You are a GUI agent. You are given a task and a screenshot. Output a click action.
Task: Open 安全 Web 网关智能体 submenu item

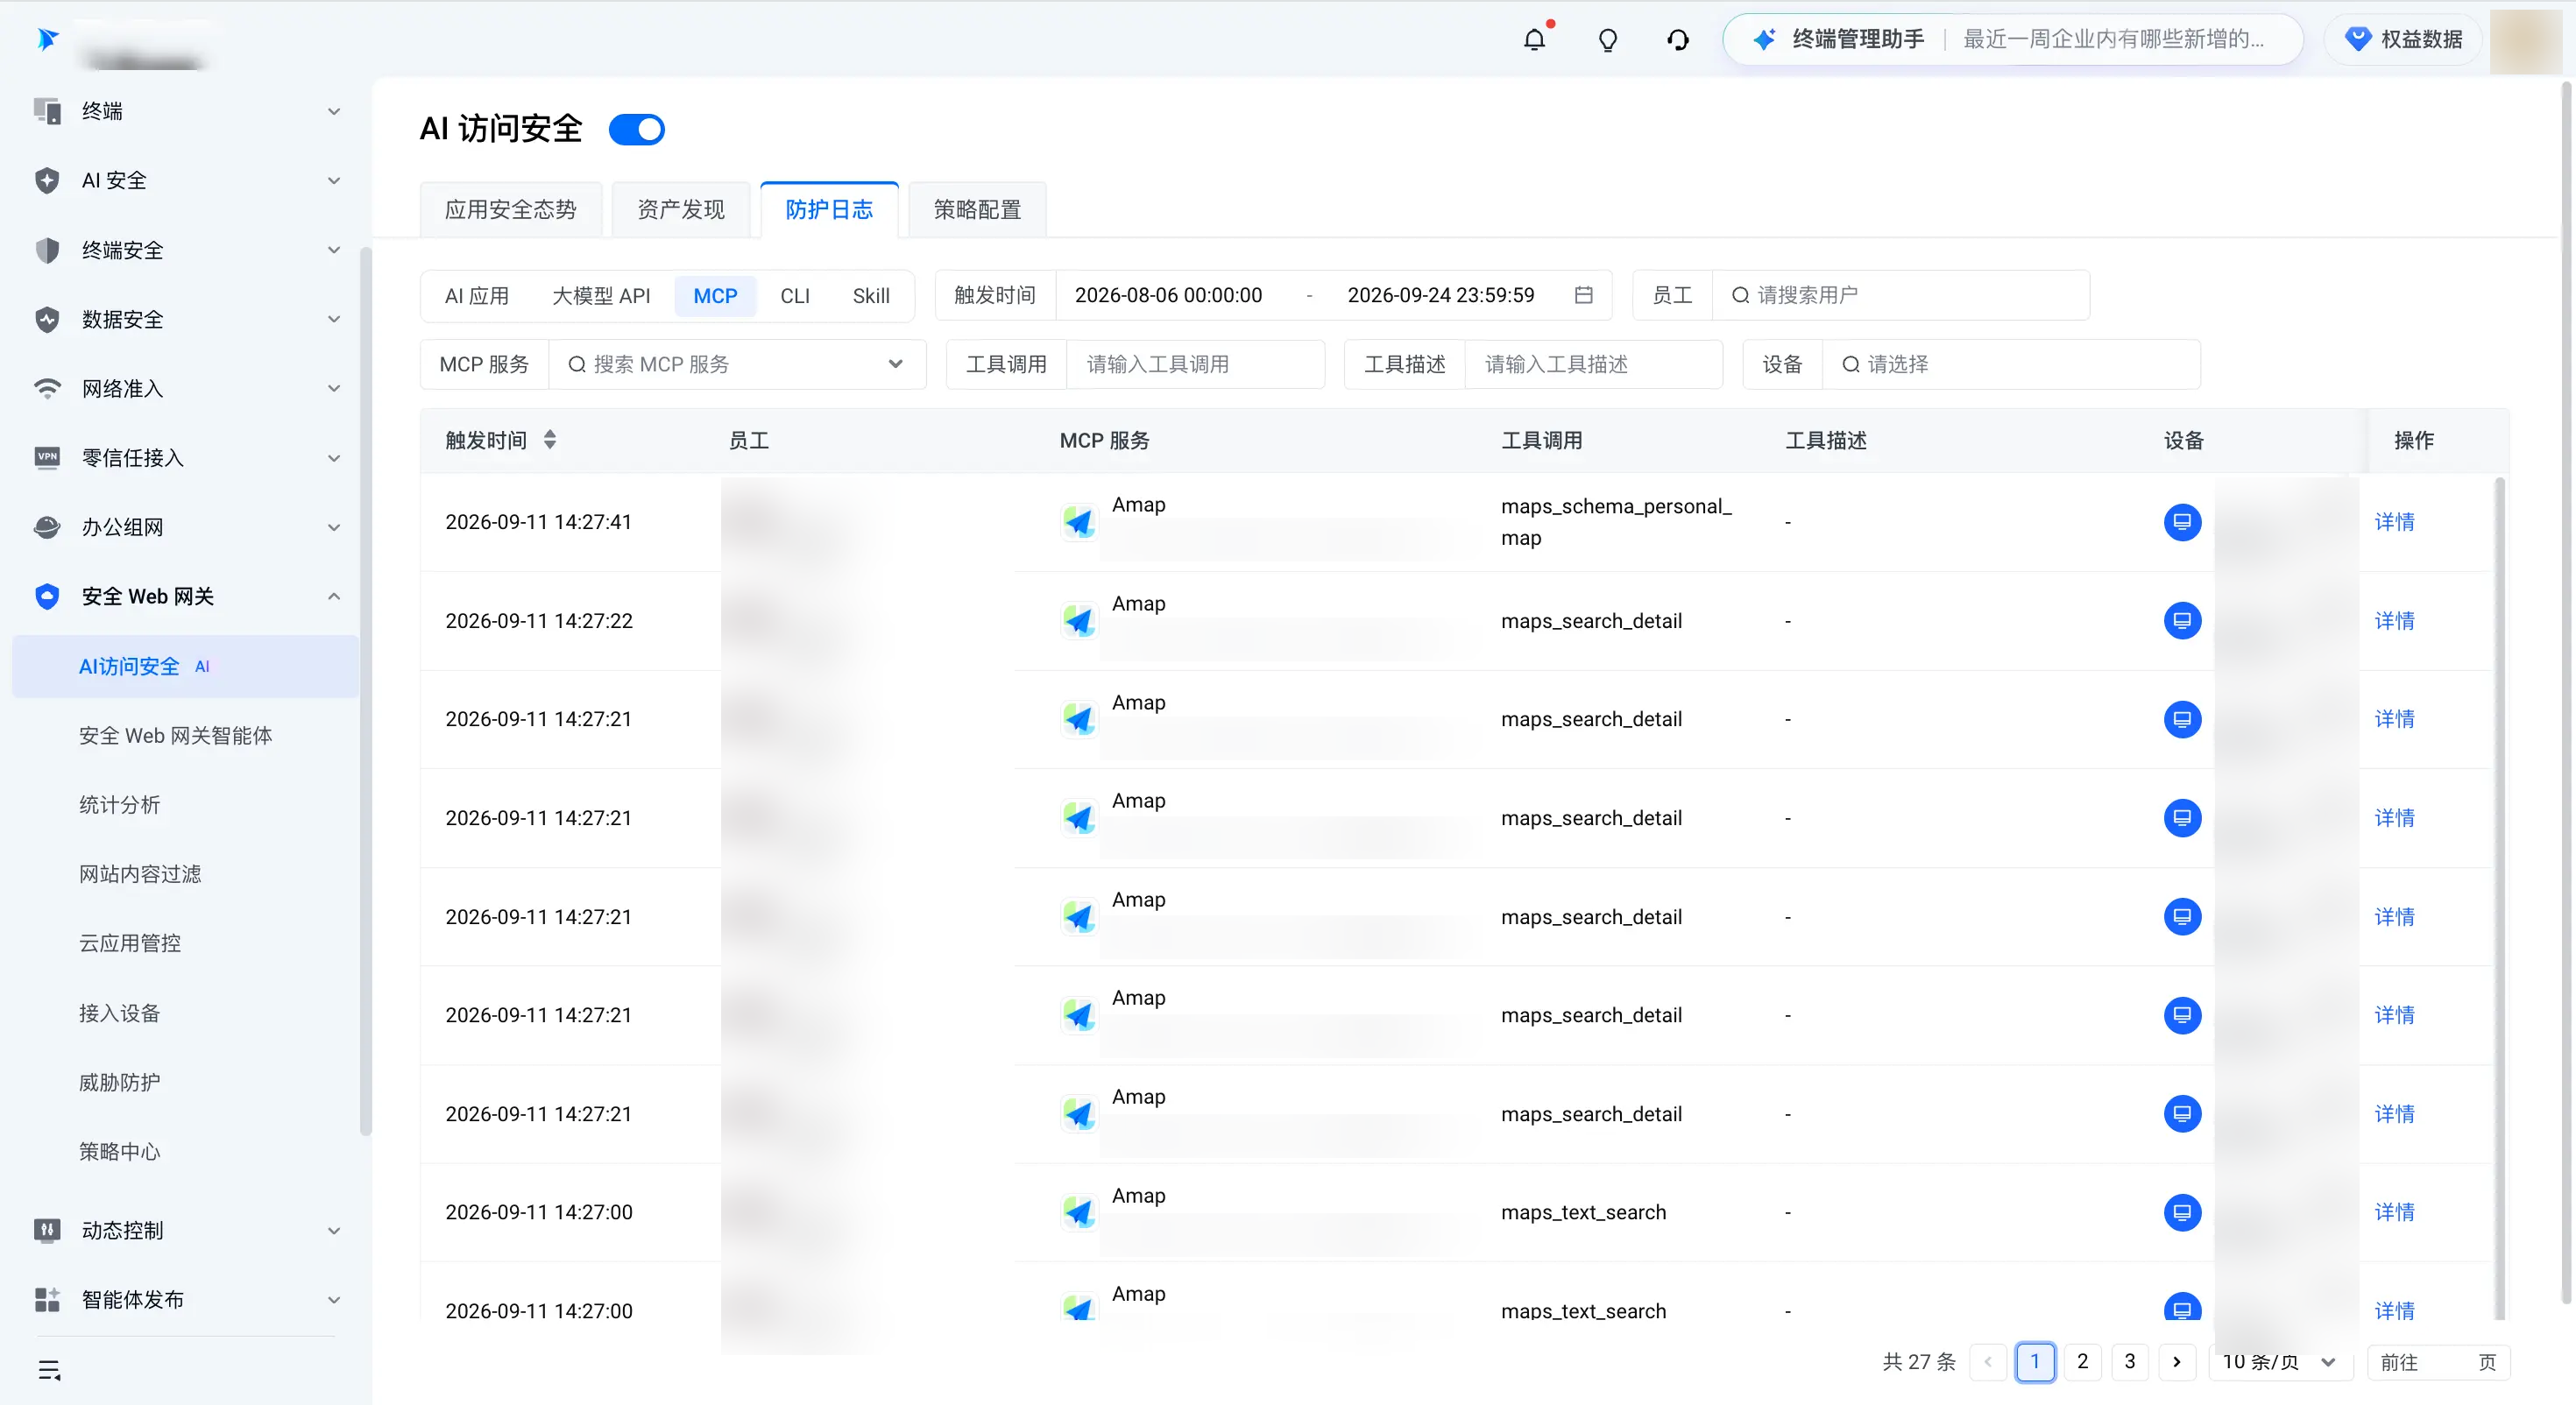pyautogui.click(x=175, y=736)
